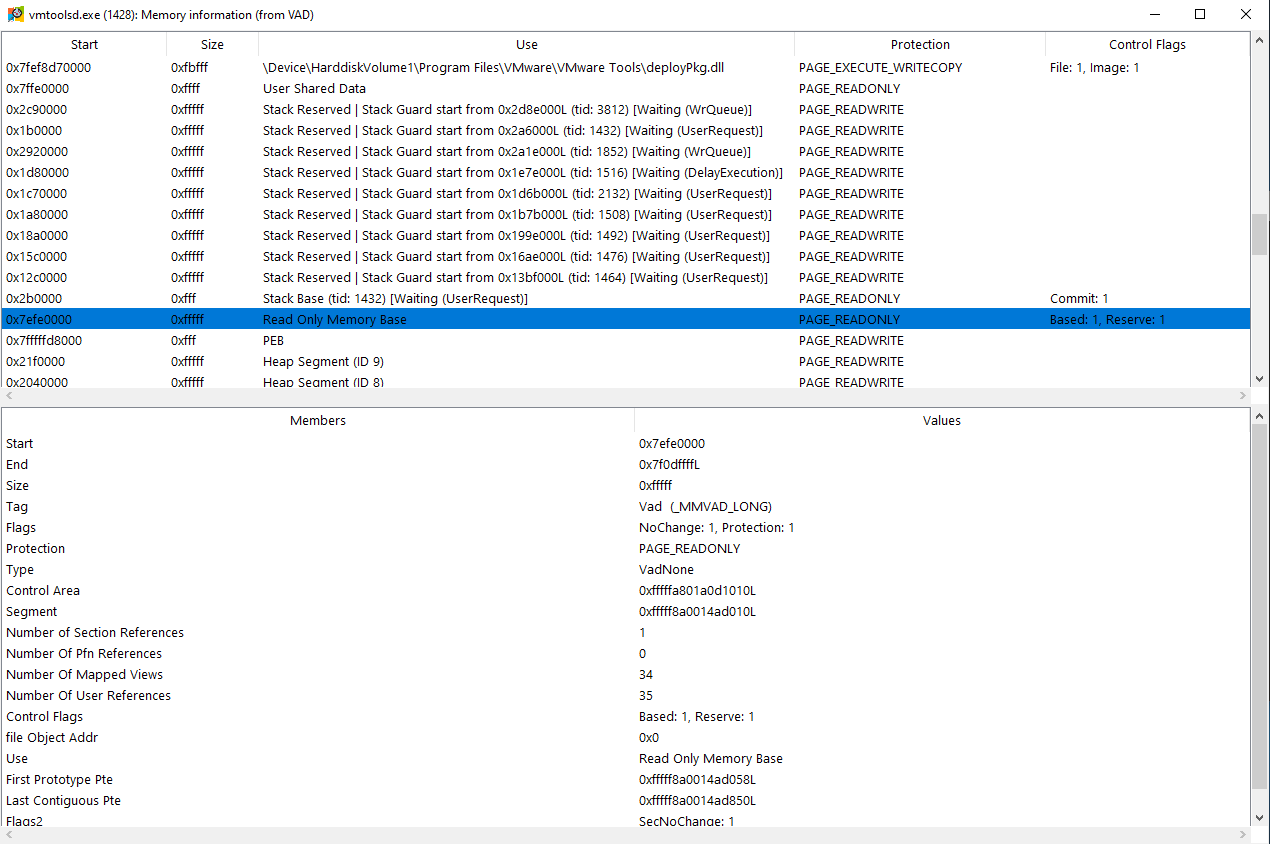
Task: Click details pane scroll down arrow
Action: [1259, 818]
